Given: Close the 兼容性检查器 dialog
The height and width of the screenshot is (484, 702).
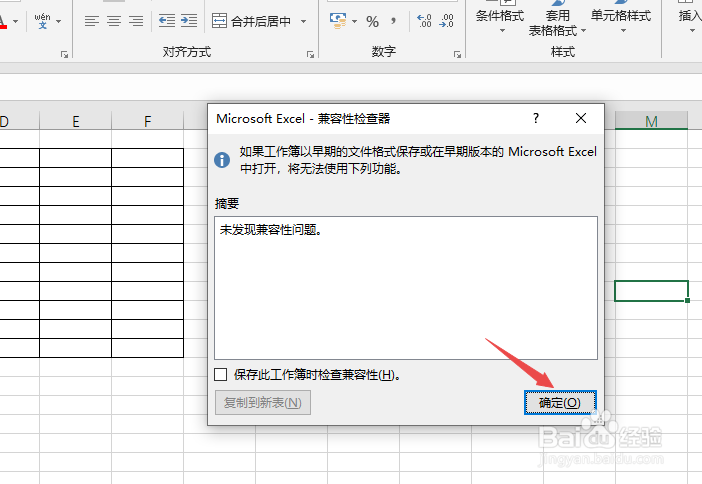Looking at the screenshot, I should [x=581, y=118].
